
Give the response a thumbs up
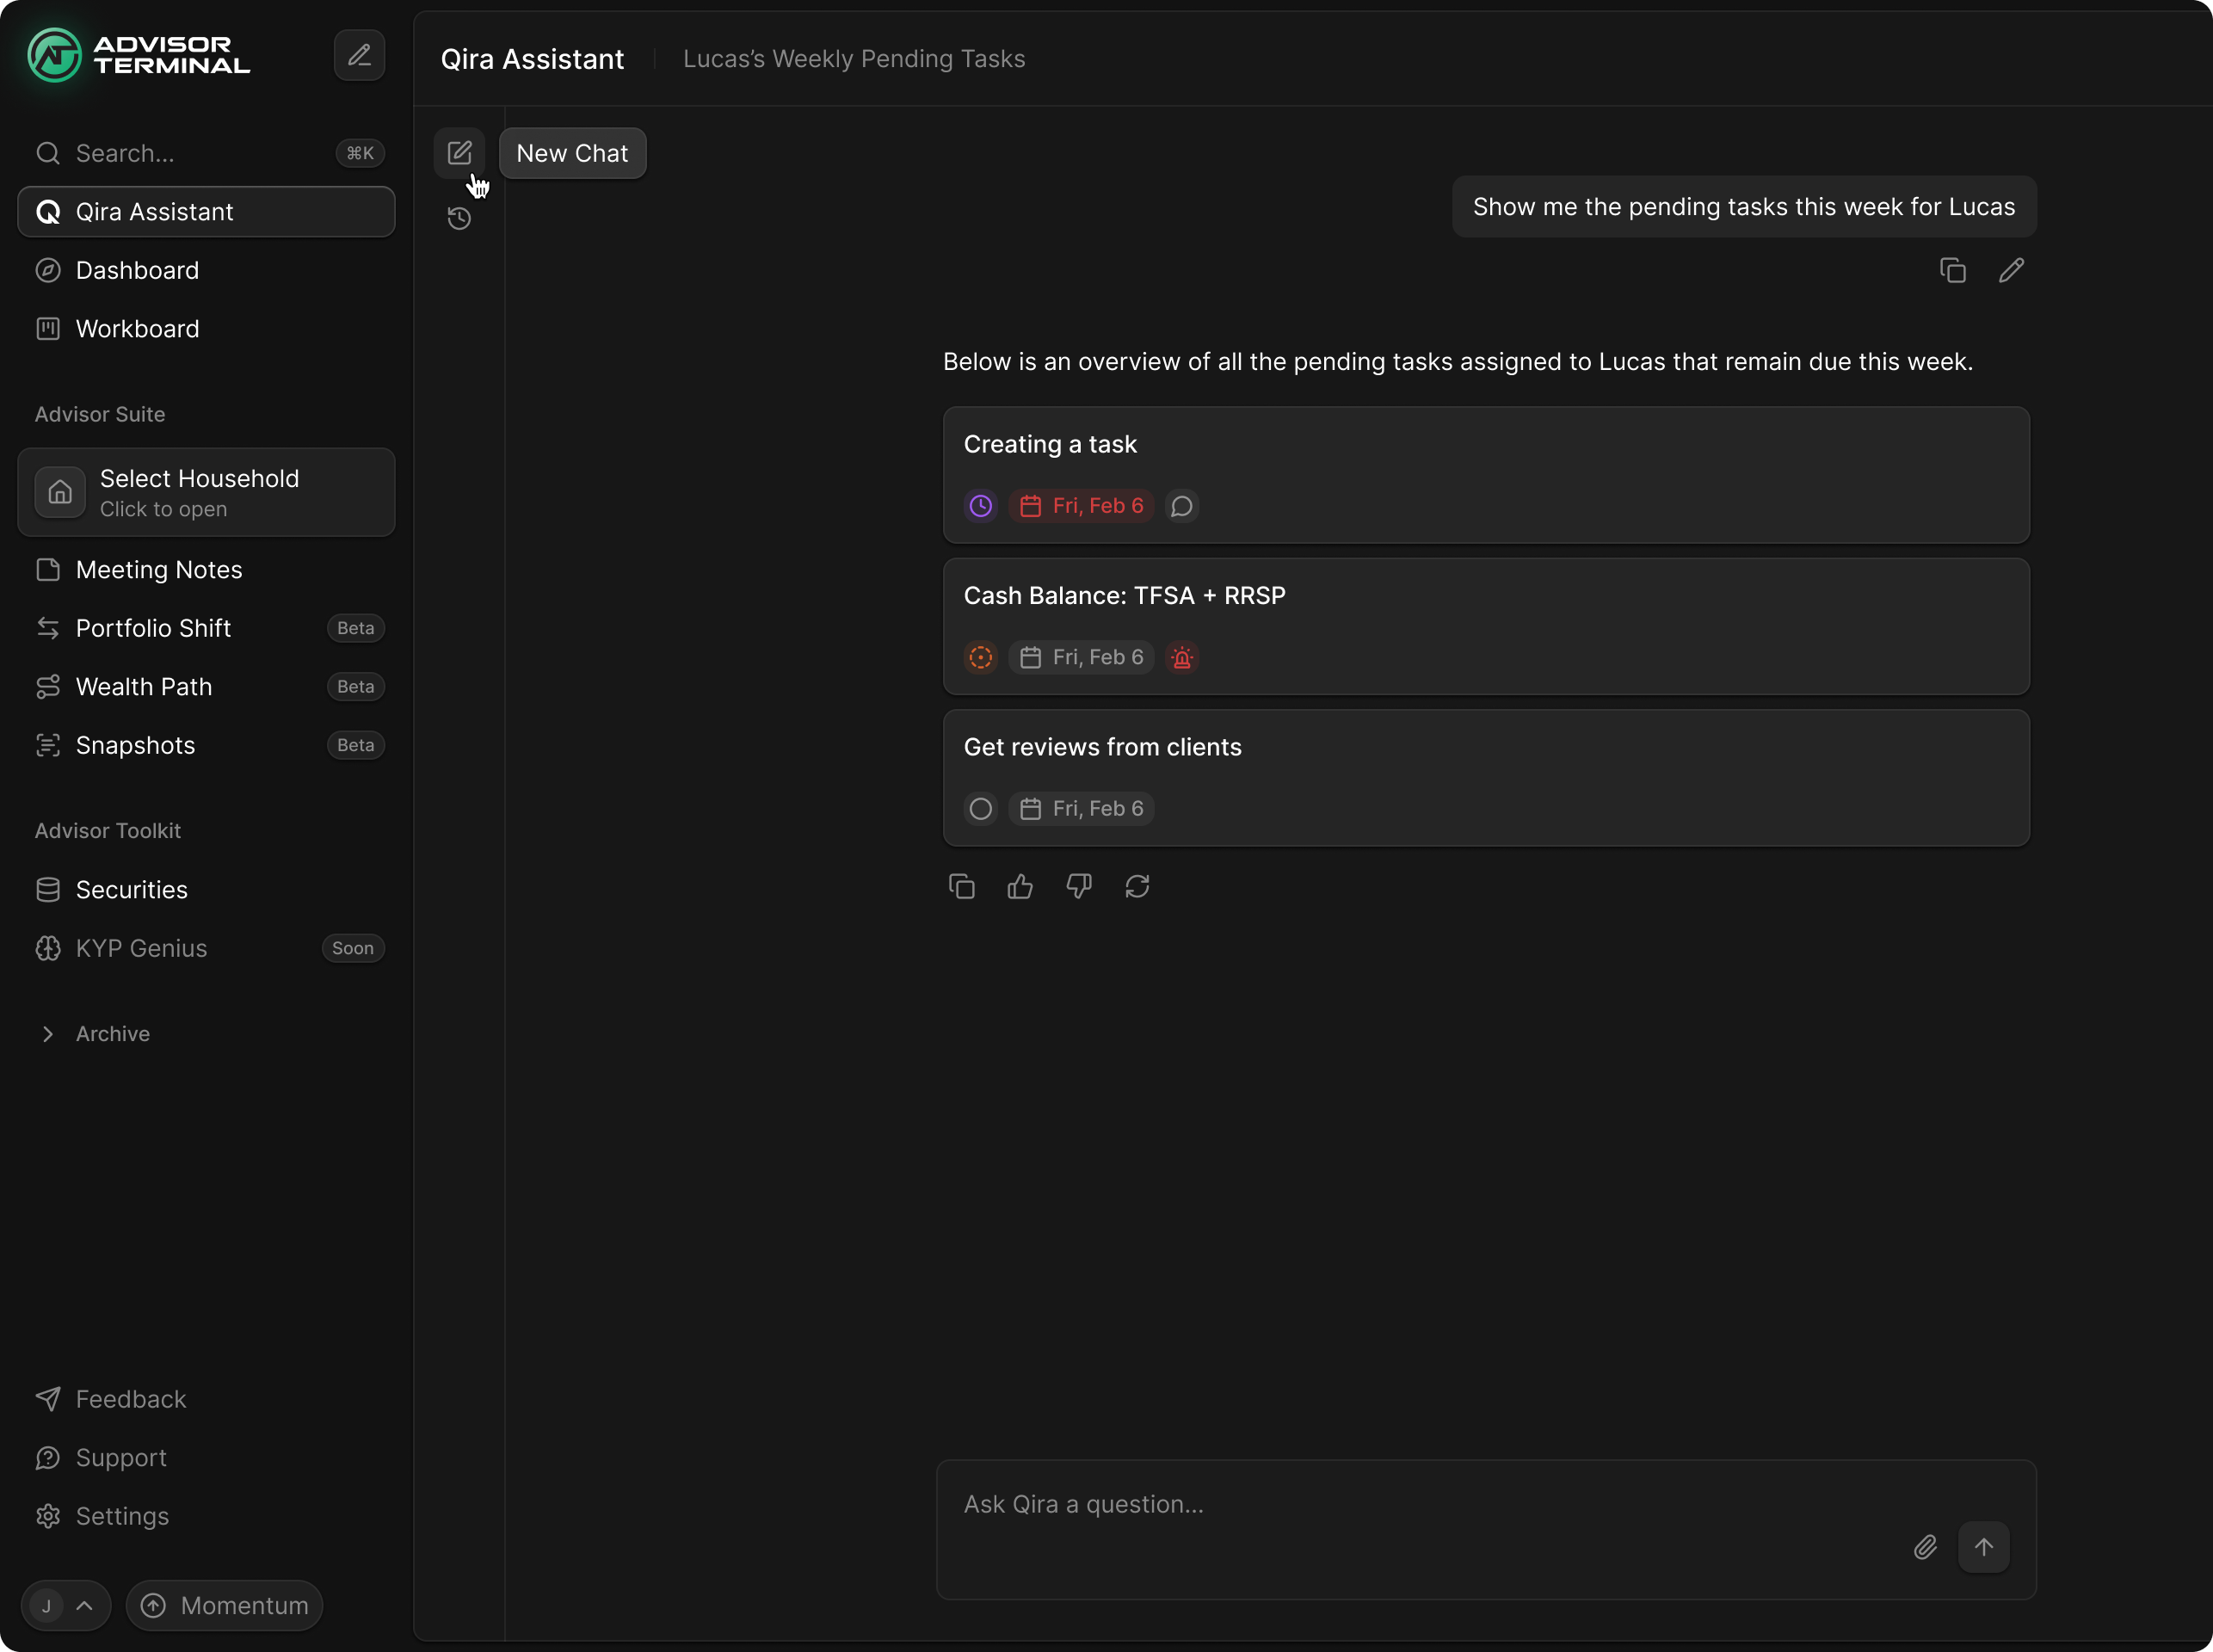pos(1020,886)
